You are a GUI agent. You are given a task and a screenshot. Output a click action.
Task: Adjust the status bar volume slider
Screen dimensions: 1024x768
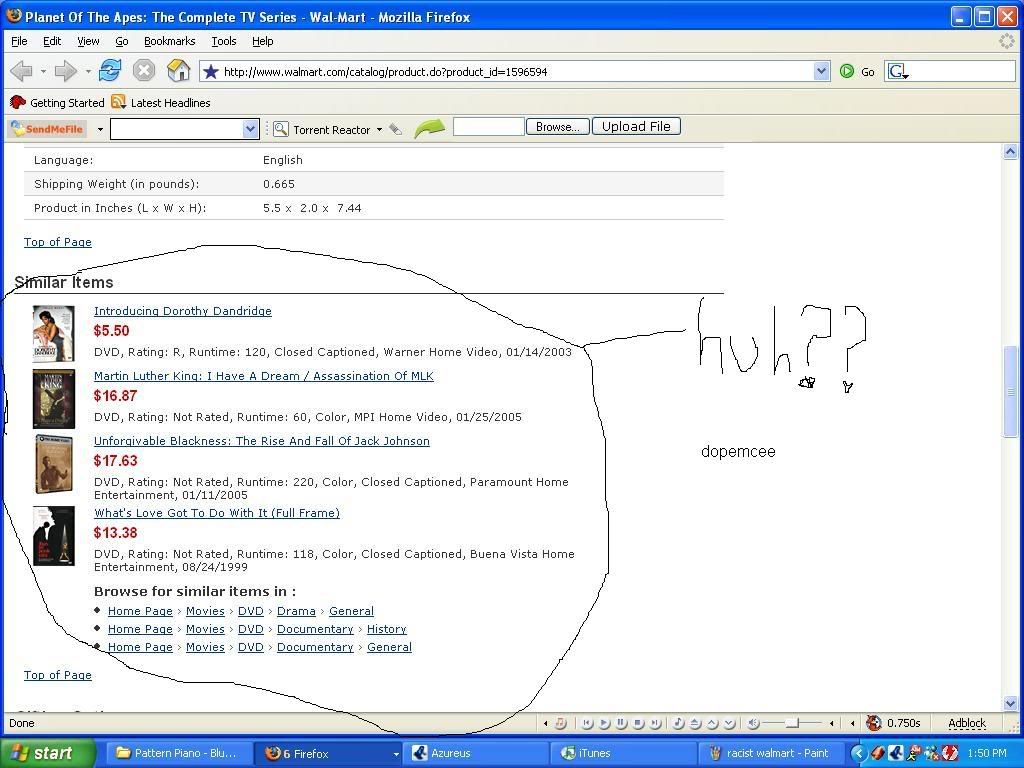pyautogui.click(x=792, y=723)
